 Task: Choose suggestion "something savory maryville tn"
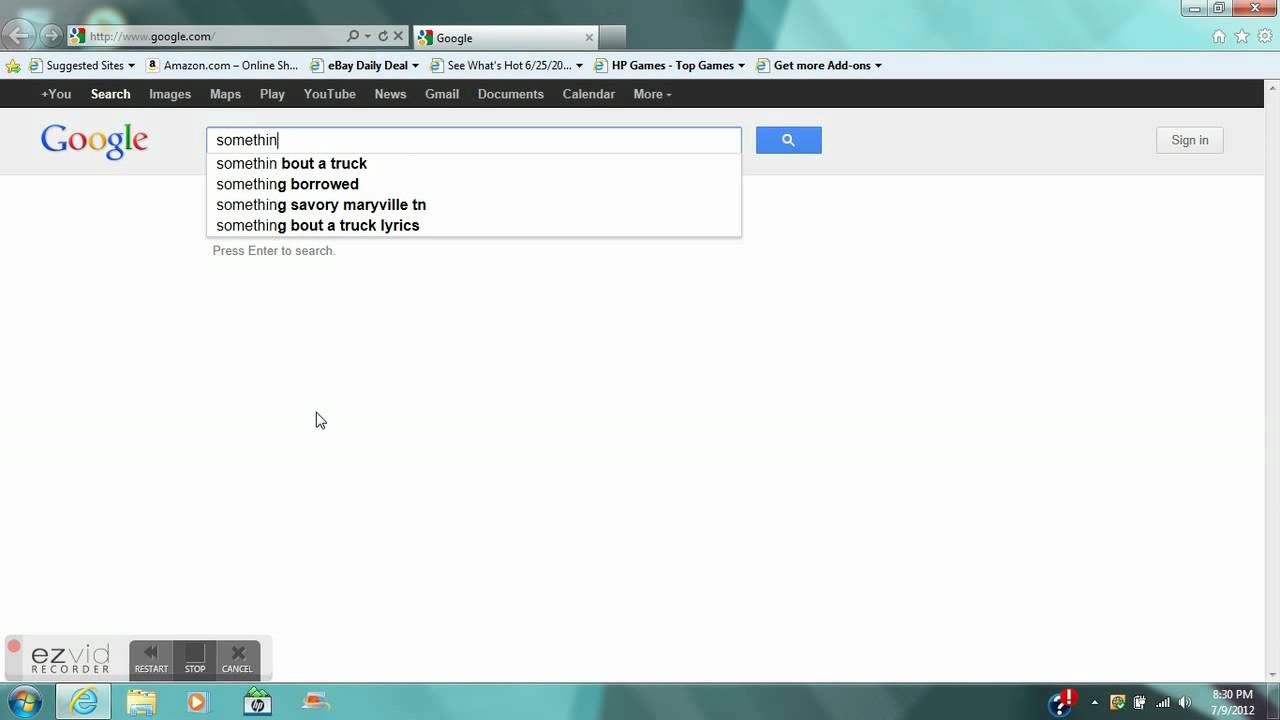pos(474,205)
